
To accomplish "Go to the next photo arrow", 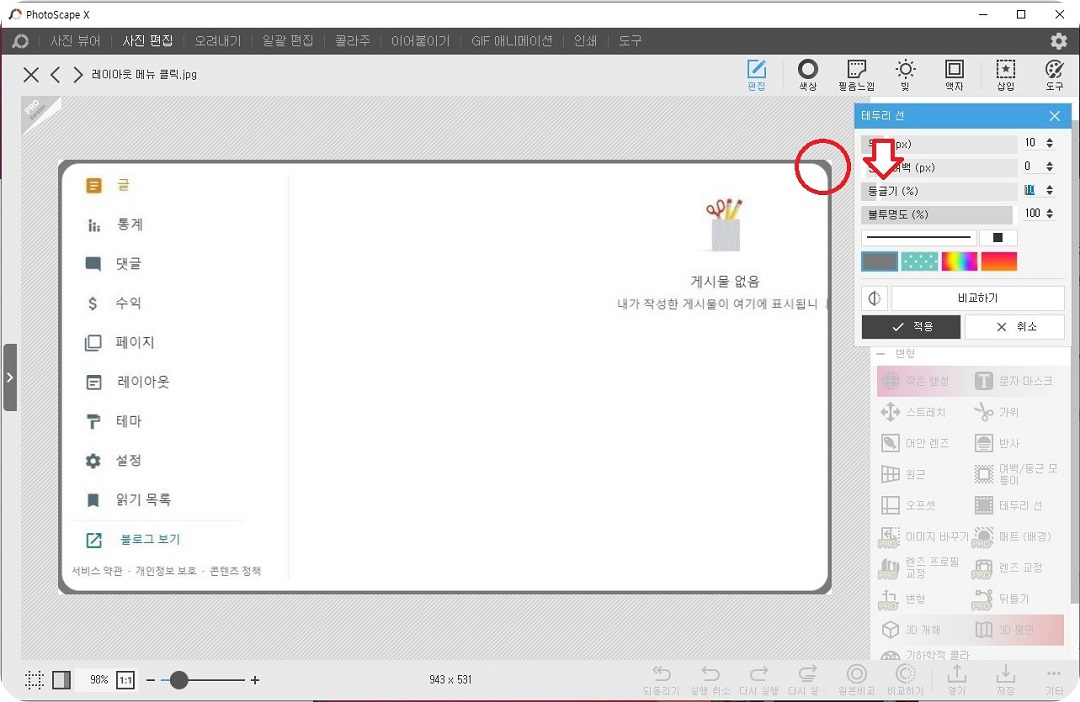I will (x=78, y=74).
